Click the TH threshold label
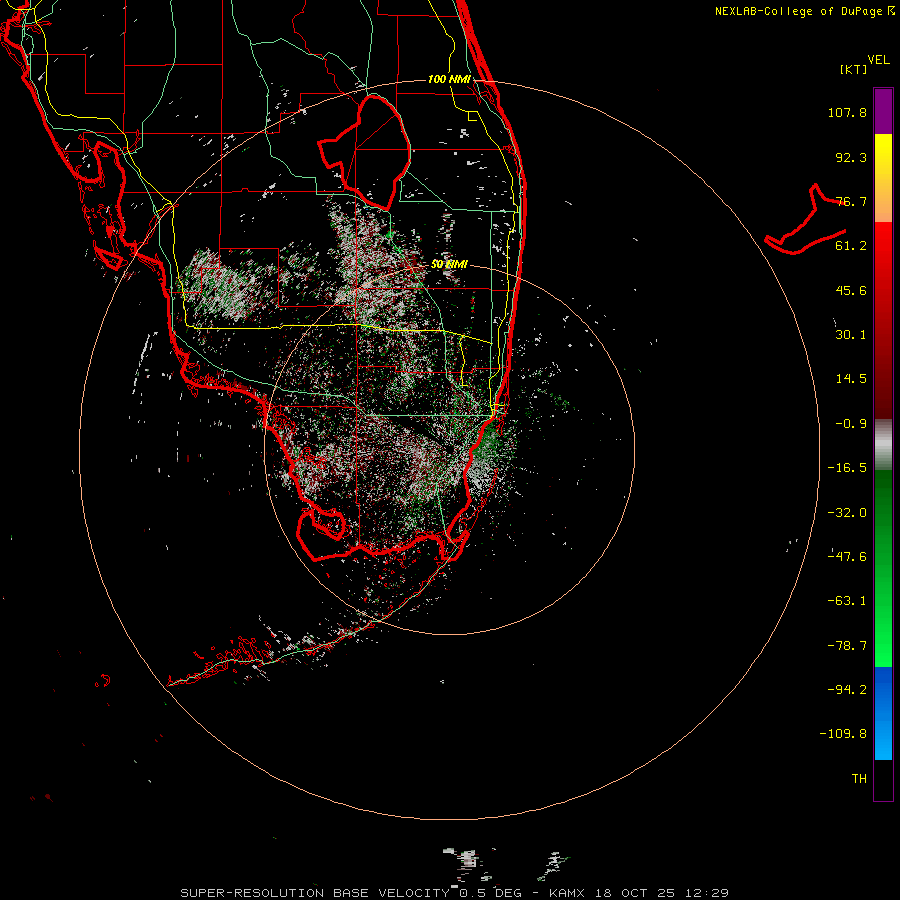The height and width of the screenshot is (900, 900). point(859,779)
